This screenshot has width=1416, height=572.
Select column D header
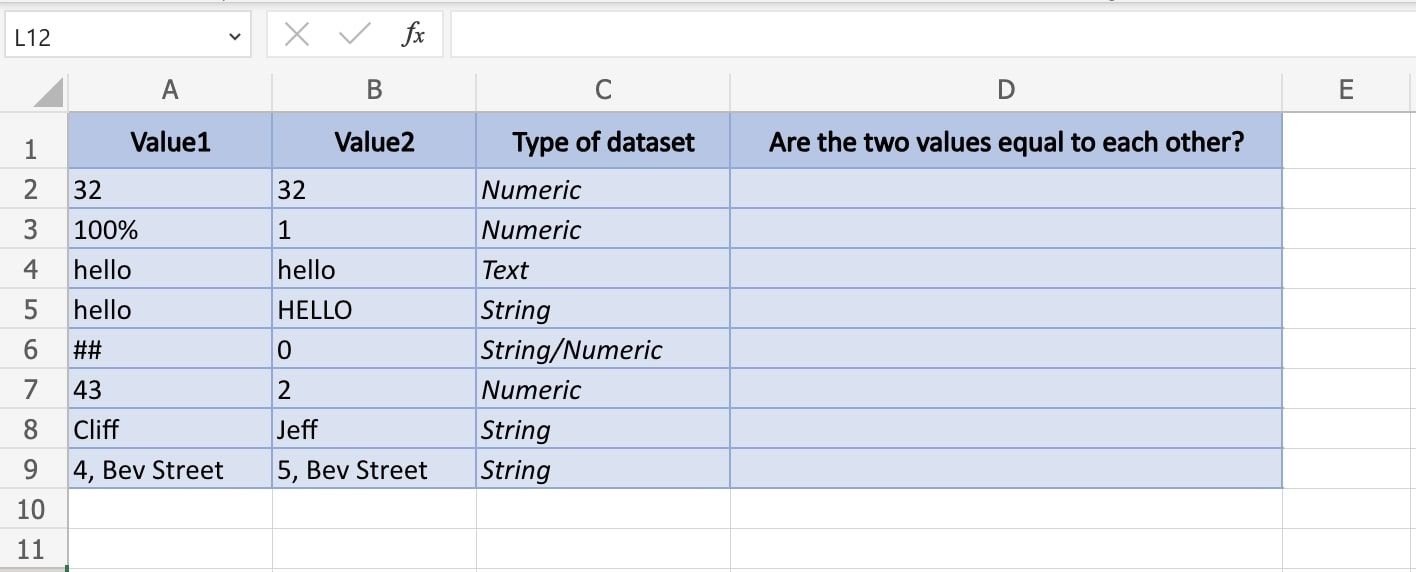pyautogui.click(x=1006, y=91)
